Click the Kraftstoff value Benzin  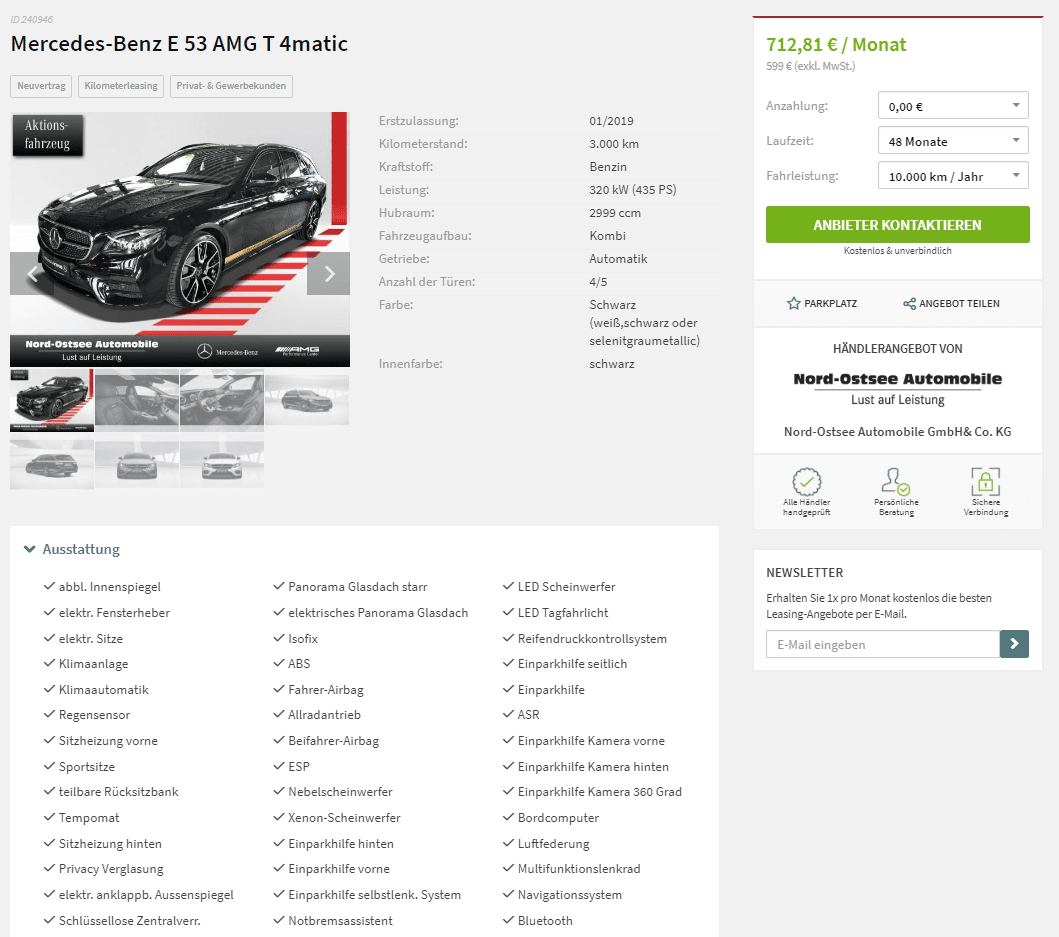click(x=608, y=167)
